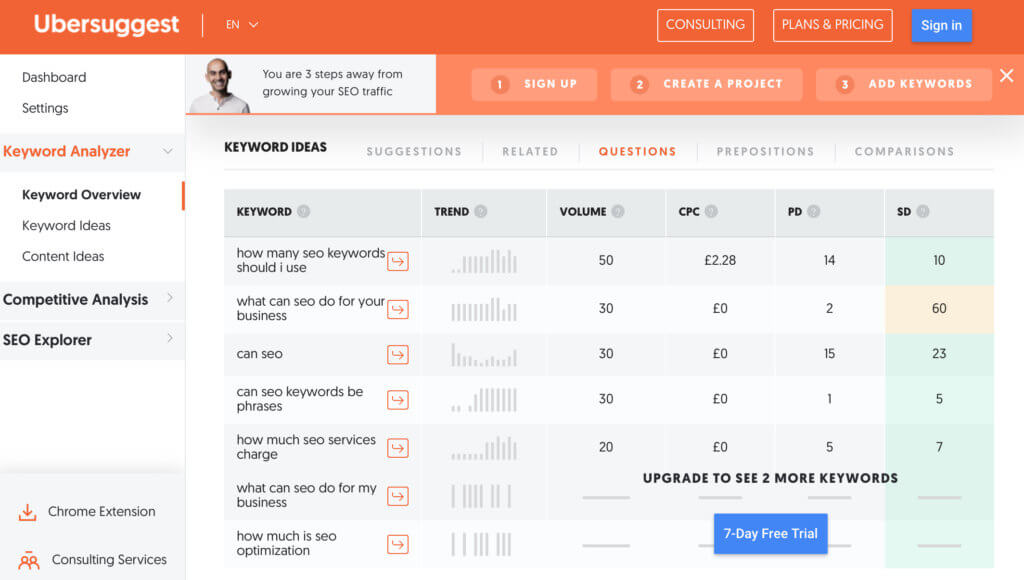
Task: Expand the SEO Explorer section
Action: [170, 338]
